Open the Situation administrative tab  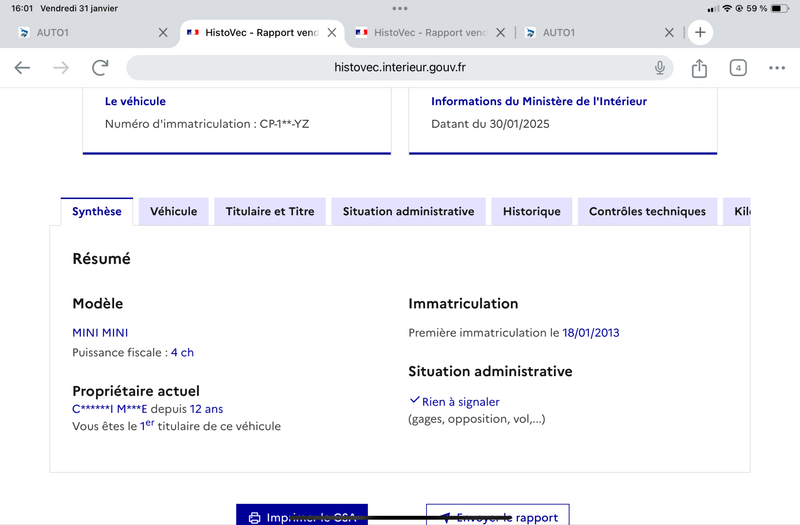point(408,211)
